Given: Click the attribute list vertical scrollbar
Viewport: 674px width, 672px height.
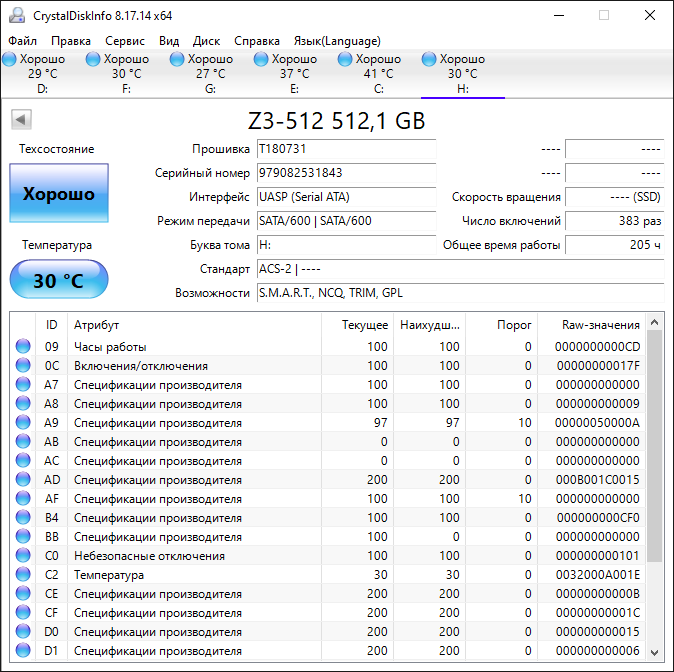Looking at the screenshot, I should pyautogui.click(x=655, y=450).
